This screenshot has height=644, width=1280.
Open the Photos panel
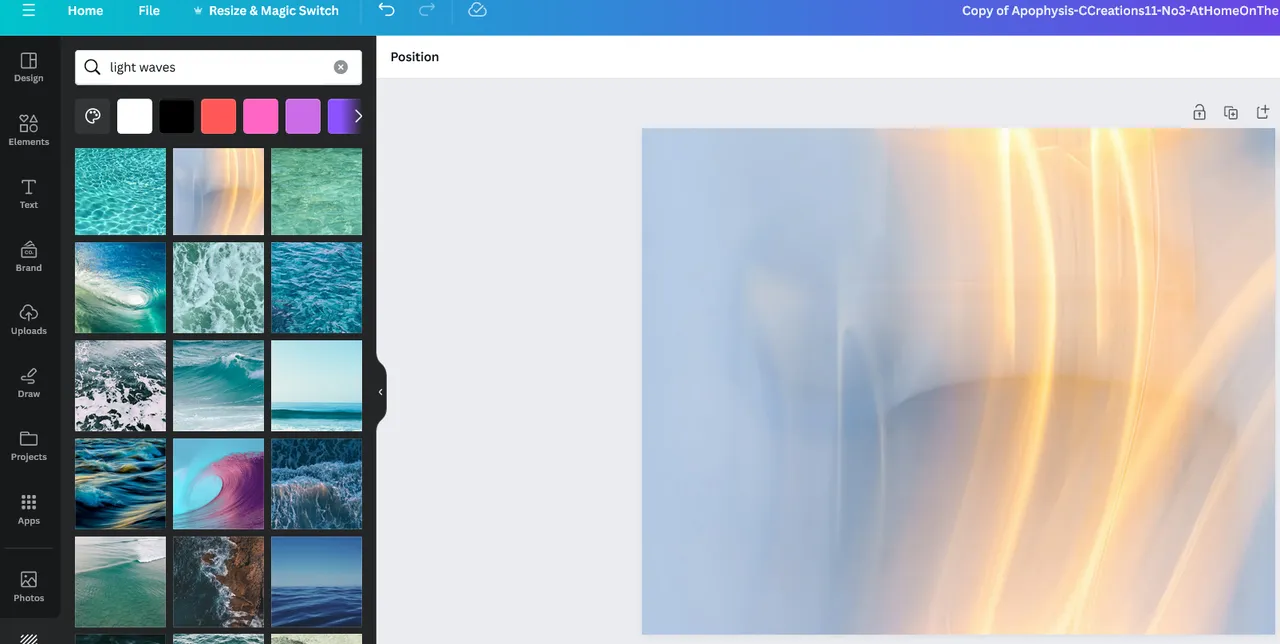[29, 586]
